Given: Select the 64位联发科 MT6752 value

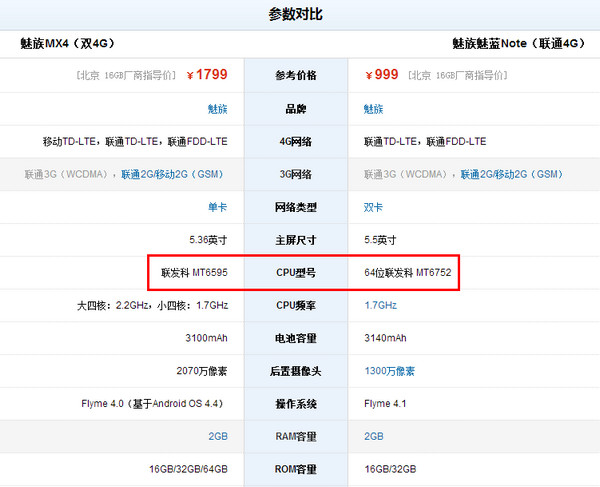Looking at the screenshot, I should click(408, 273).
